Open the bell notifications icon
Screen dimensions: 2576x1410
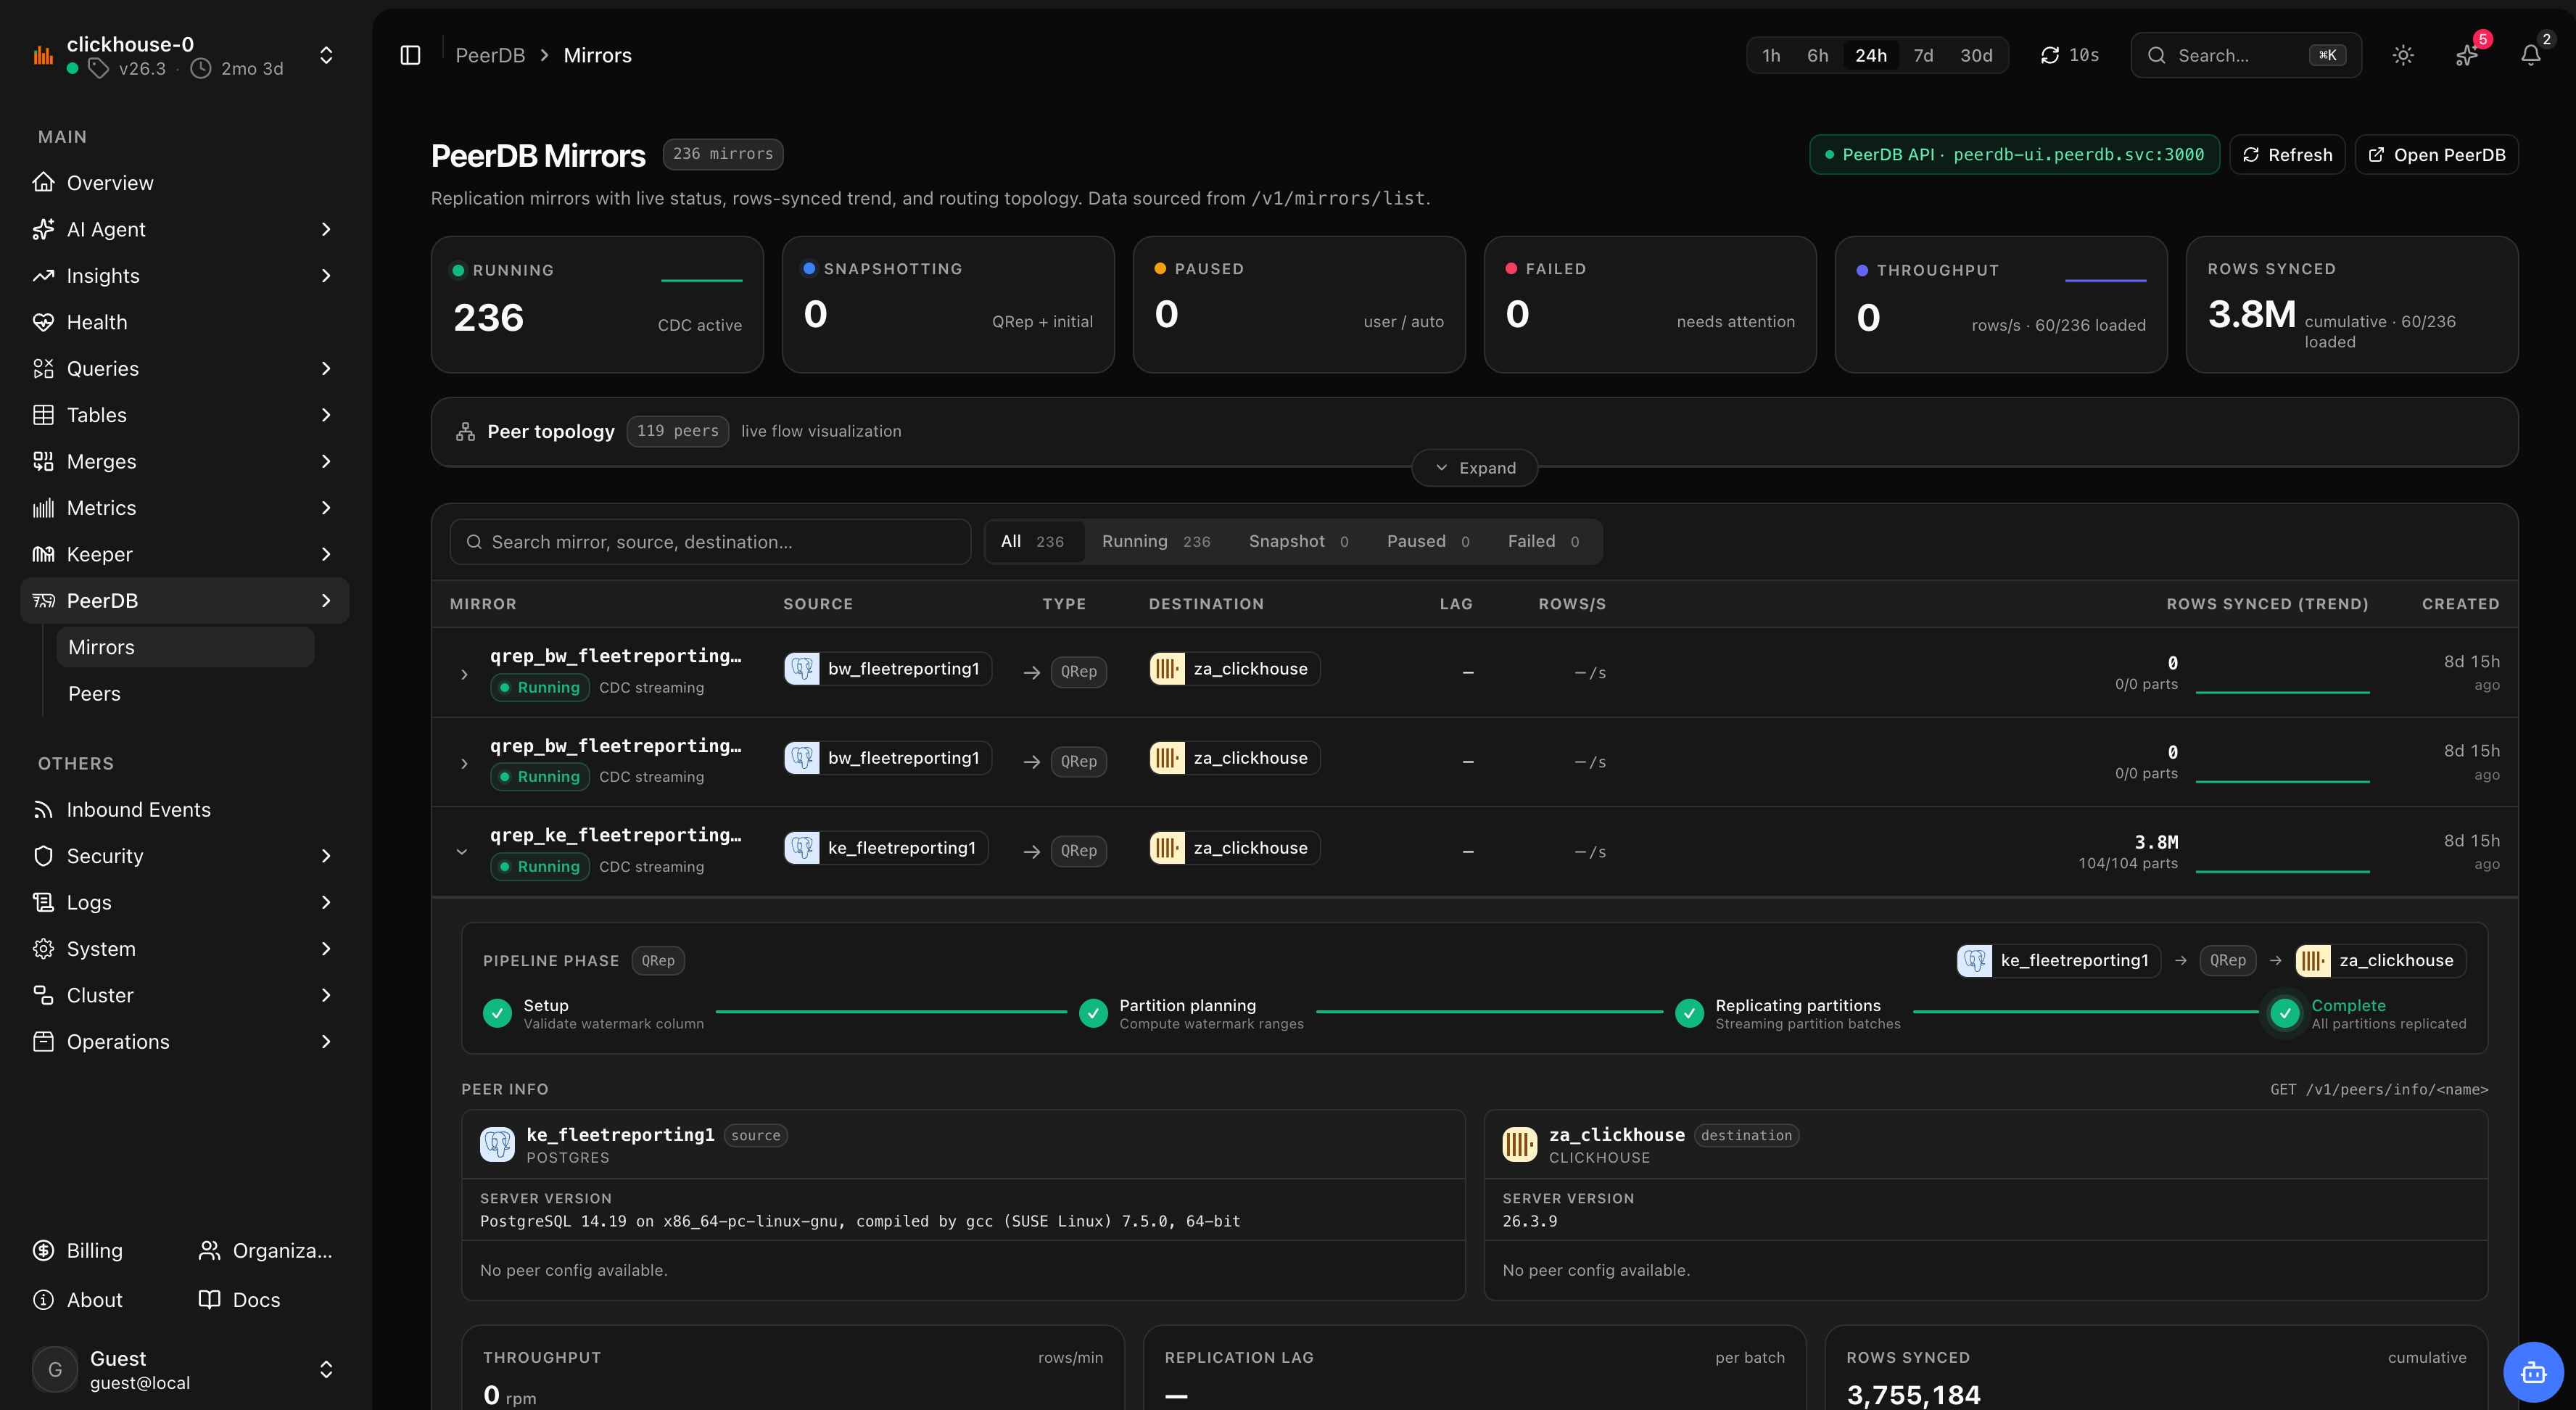point(2531,55)
